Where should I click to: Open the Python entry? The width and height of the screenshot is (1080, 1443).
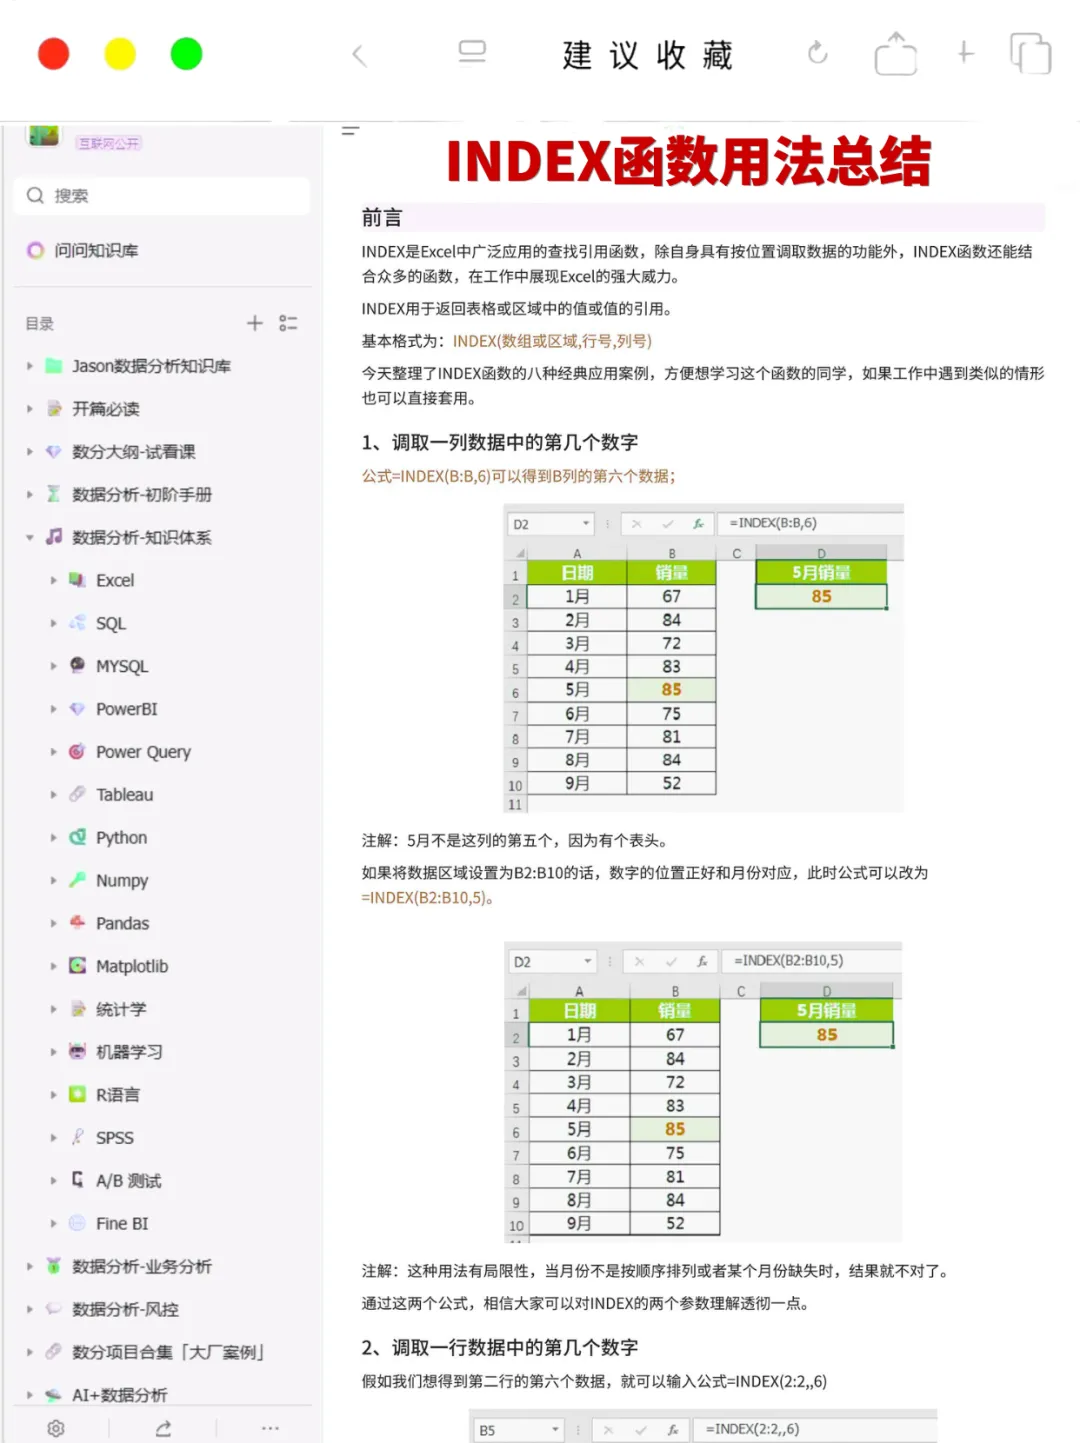pyautogui.click(x=121, y=838)
